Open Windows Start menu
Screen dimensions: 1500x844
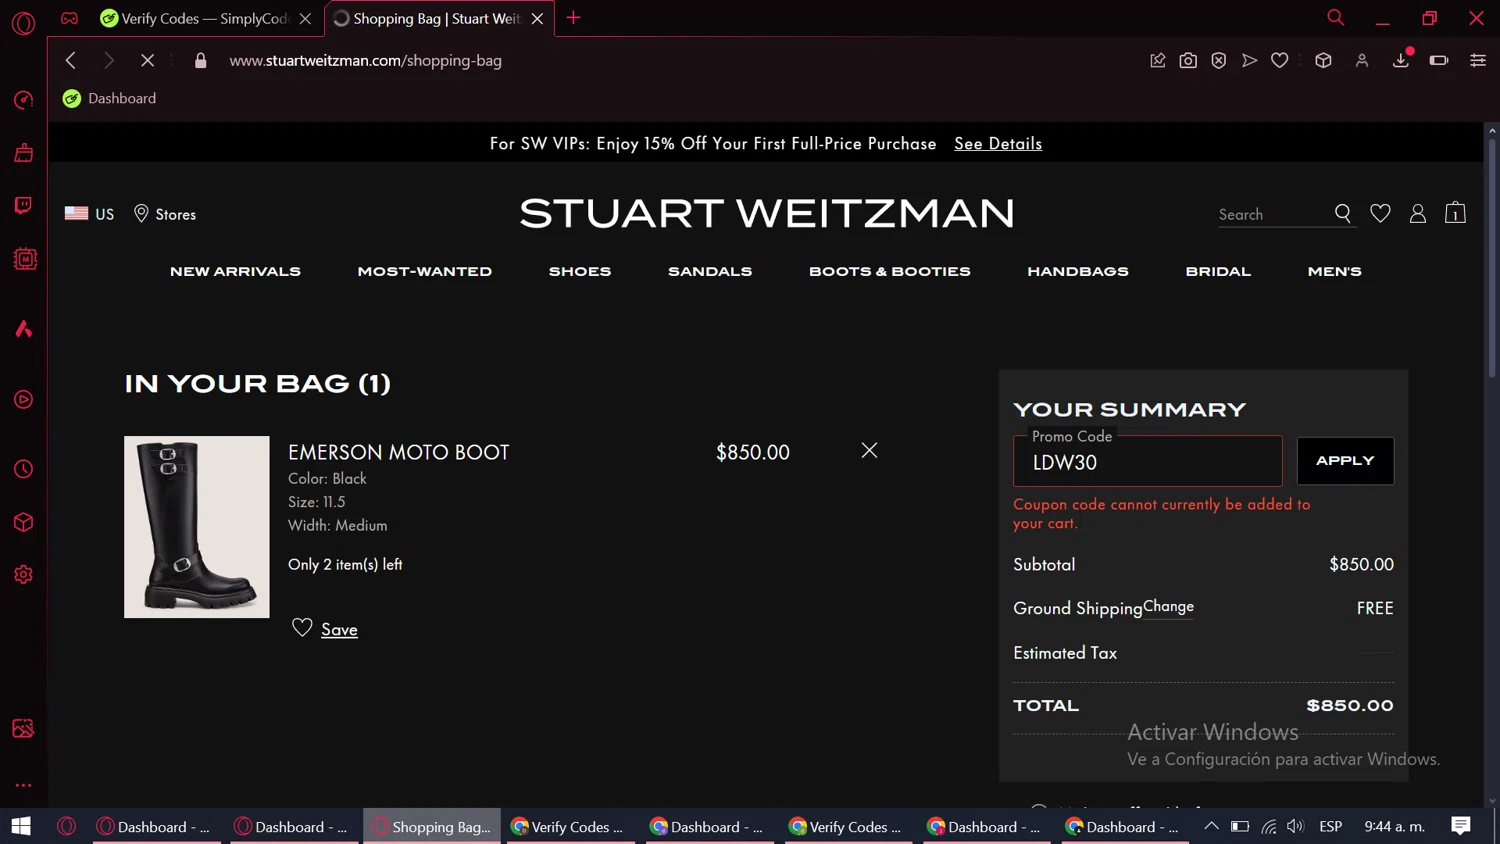(21, 826)
